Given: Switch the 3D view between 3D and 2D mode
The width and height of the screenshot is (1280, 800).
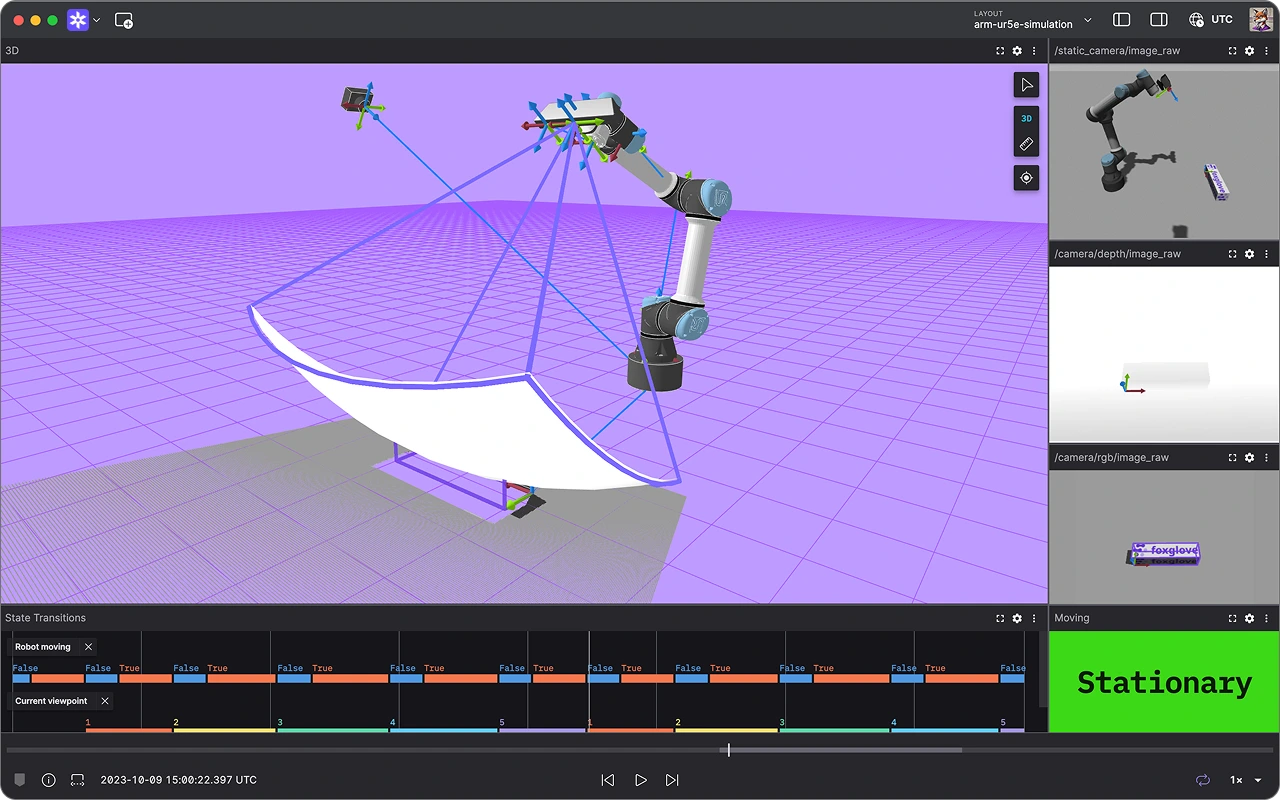Looking at the screenshot, I should 1026,118.
